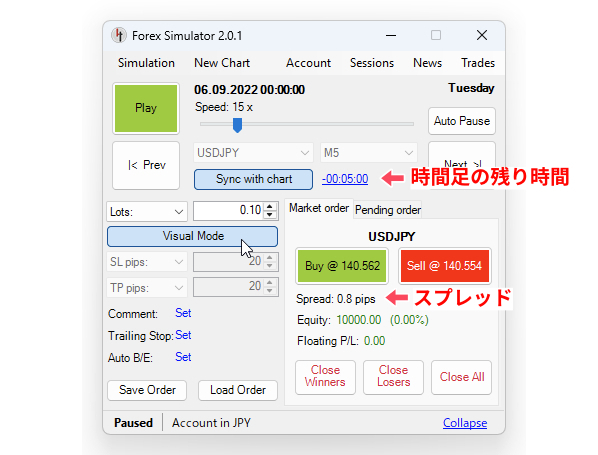The image size is (598, 455).
Task: Adjust the Speed slider handle
Action: point(237,125)
